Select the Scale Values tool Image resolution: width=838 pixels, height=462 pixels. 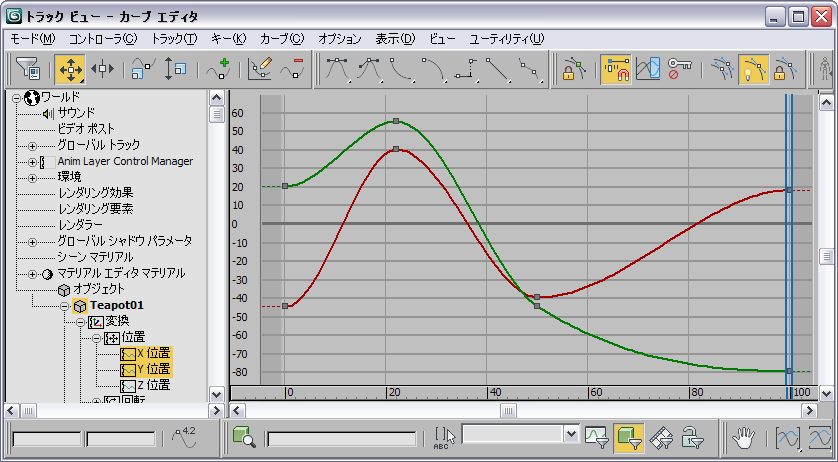tap(175, 70)
